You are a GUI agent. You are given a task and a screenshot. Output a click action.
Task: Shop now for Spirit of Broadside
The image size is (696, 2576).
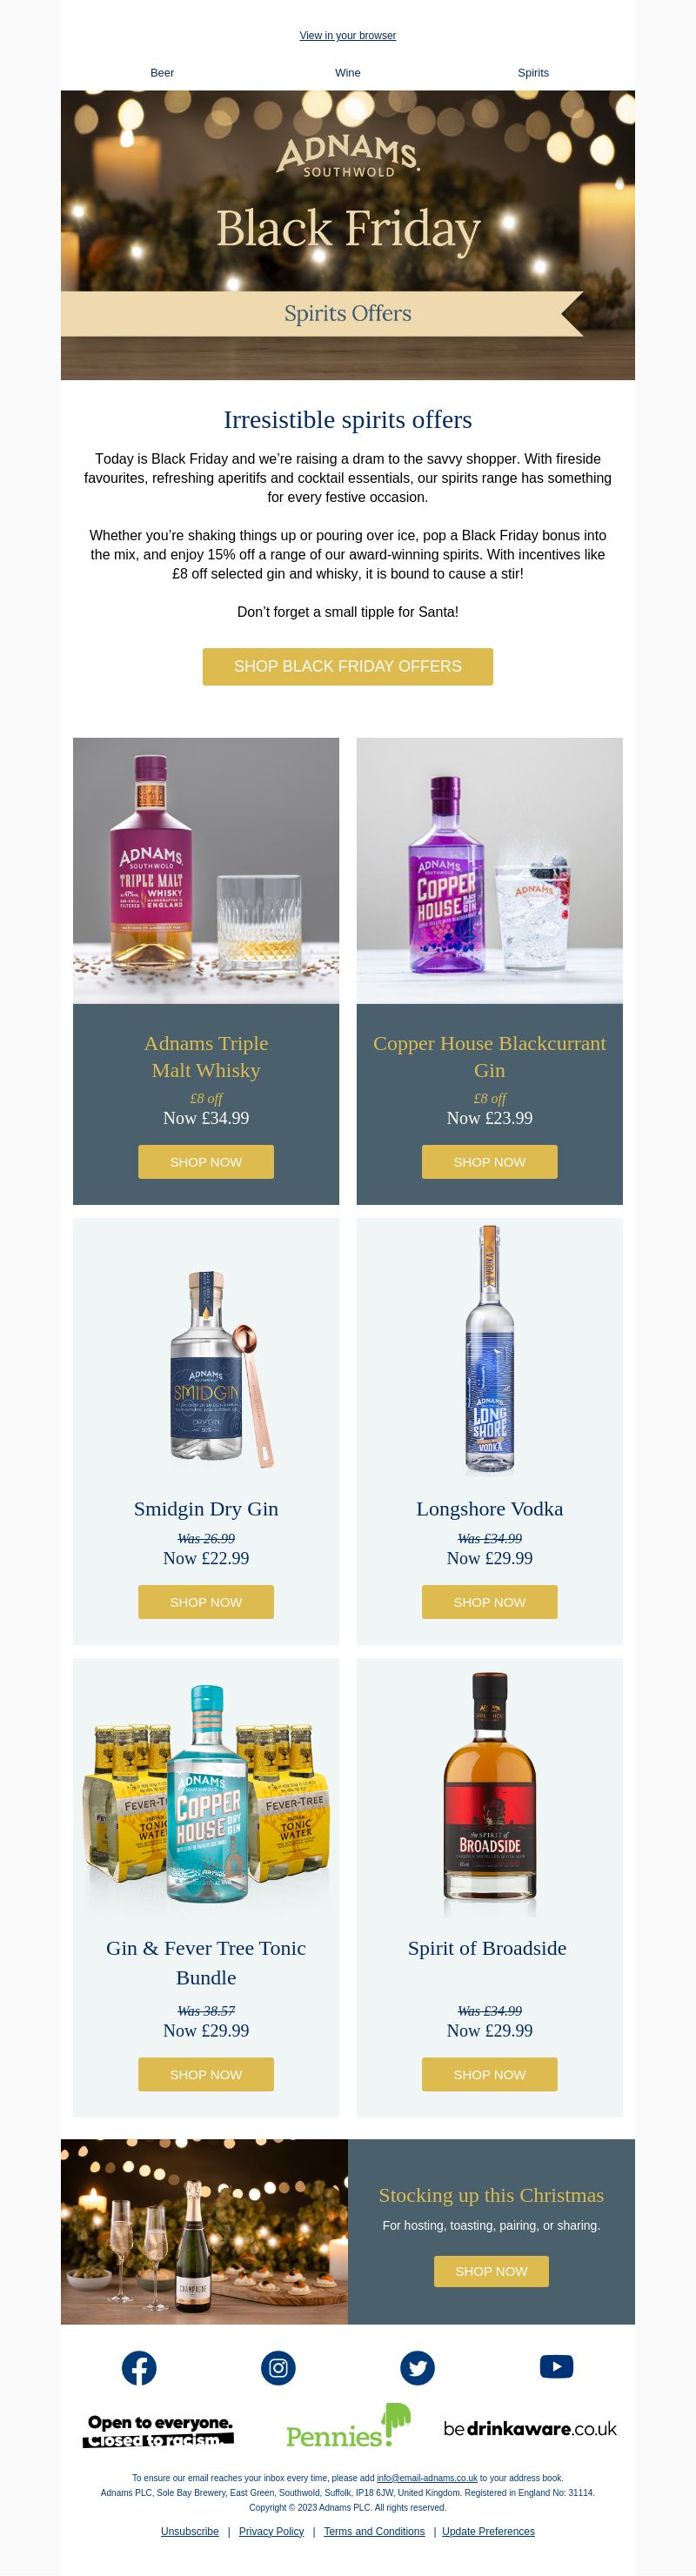490,2074
